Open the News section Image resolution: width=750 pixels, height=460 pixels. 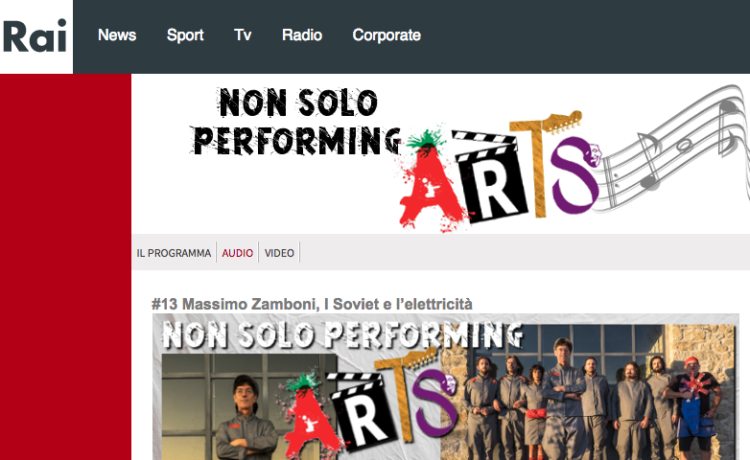[x=117, y=35]
